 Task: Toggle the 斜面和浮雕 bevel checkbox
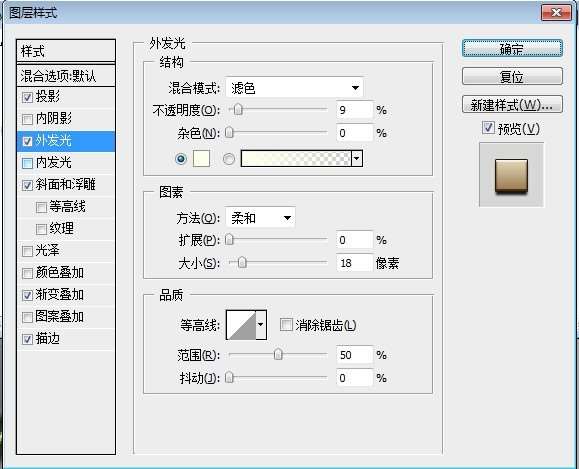(x=27, y=185)
